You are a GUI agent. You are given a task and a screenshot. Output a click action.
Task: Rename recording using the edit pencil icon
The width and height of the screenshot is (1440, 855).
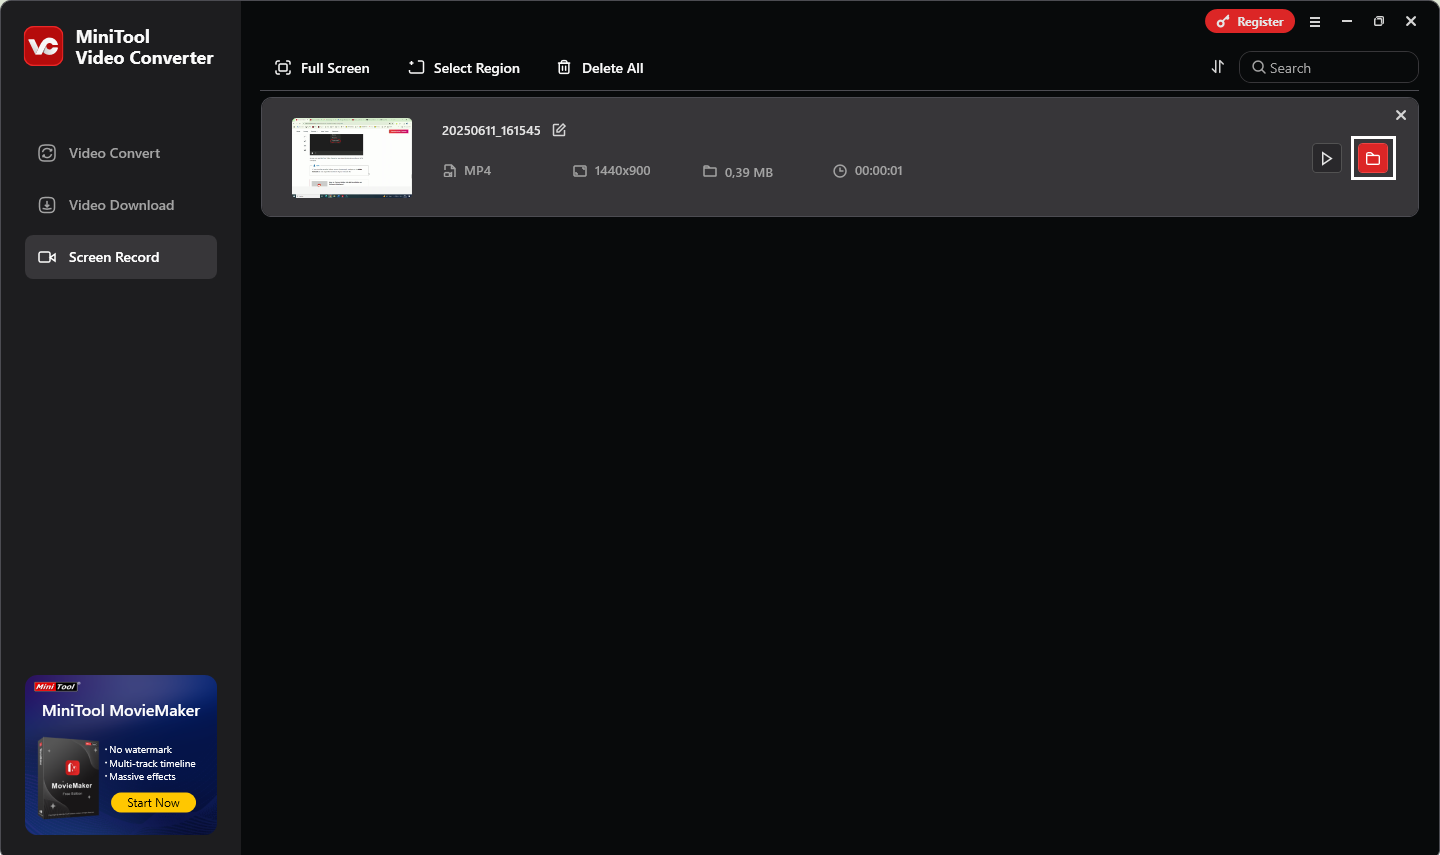pos(559,130)
